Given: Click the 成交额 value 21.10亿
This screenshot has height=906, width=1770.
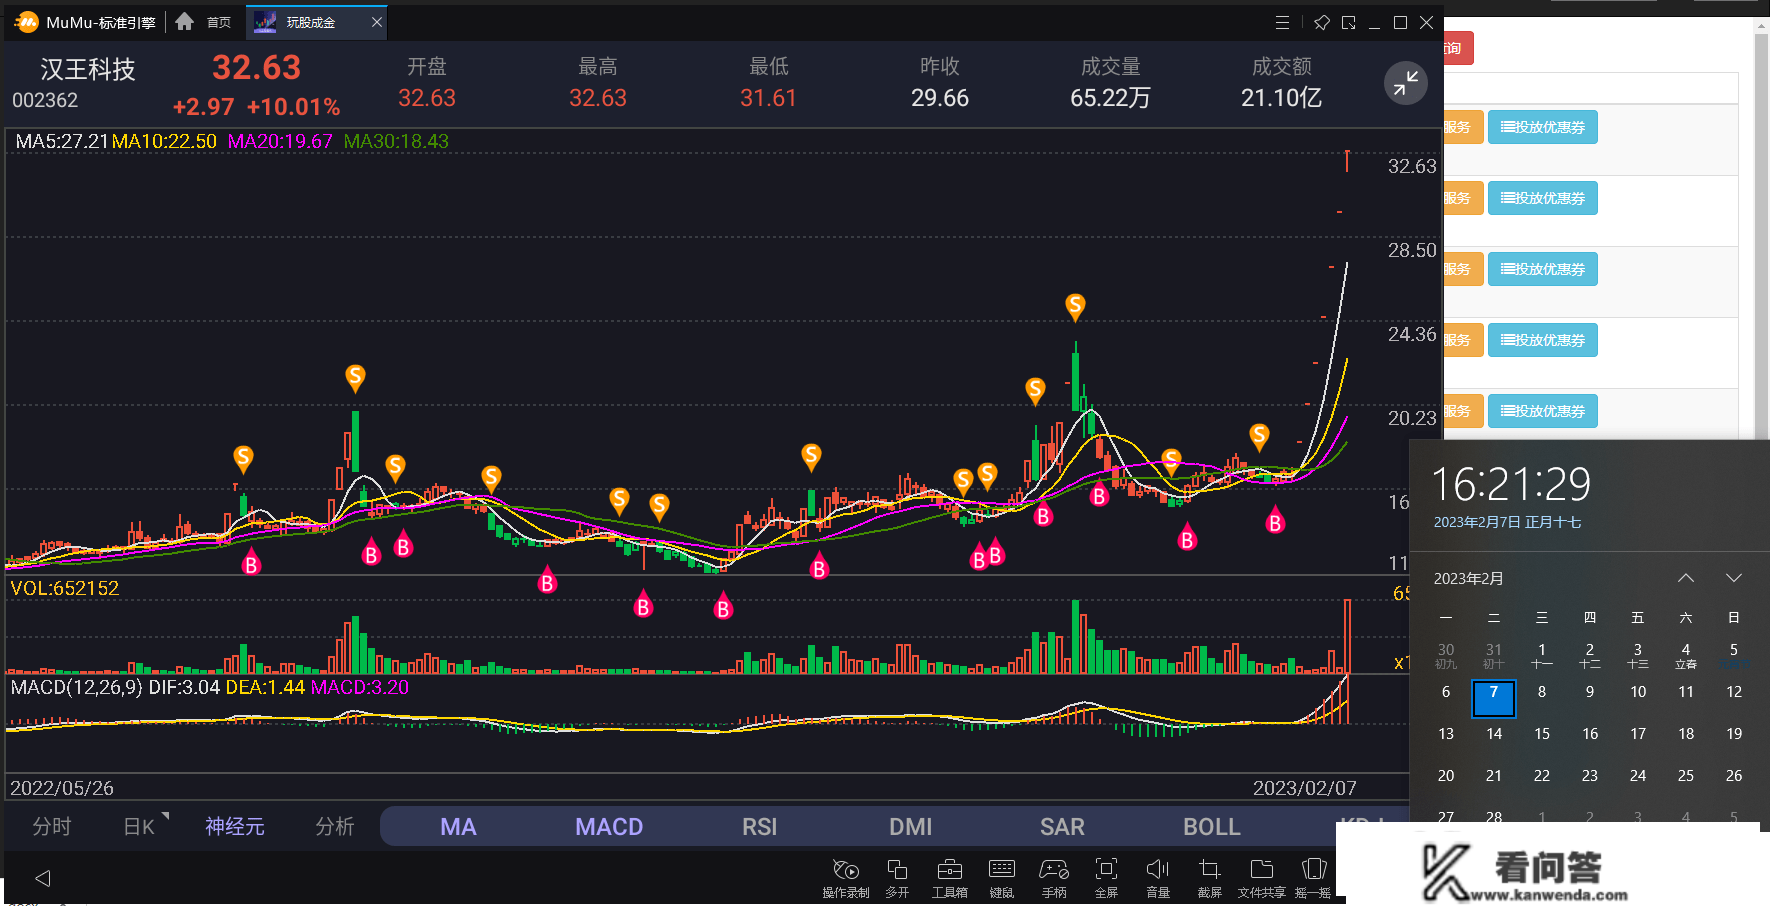Looking at the screenshot, I should [x=1282, y=98].
